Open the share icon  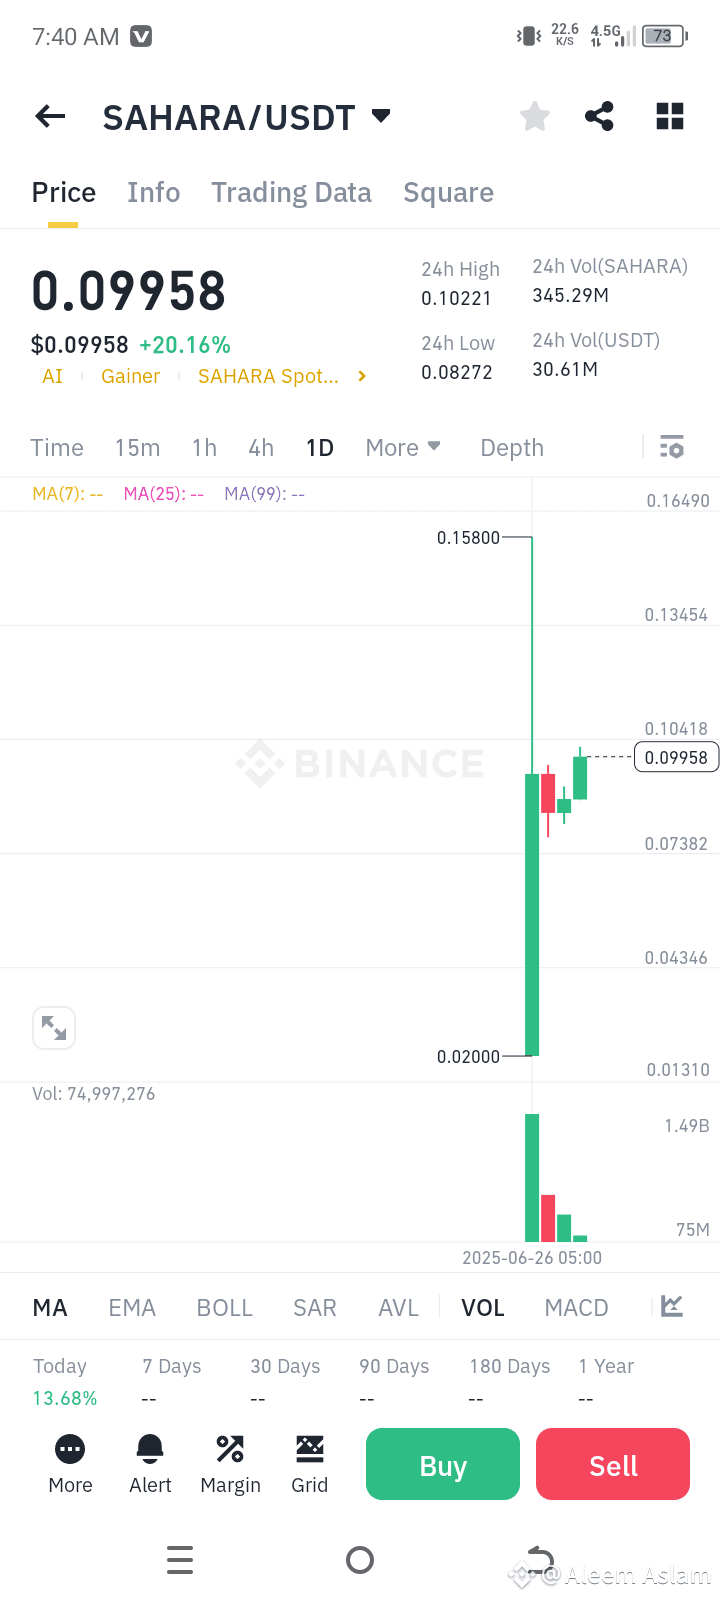coord(599,117)
